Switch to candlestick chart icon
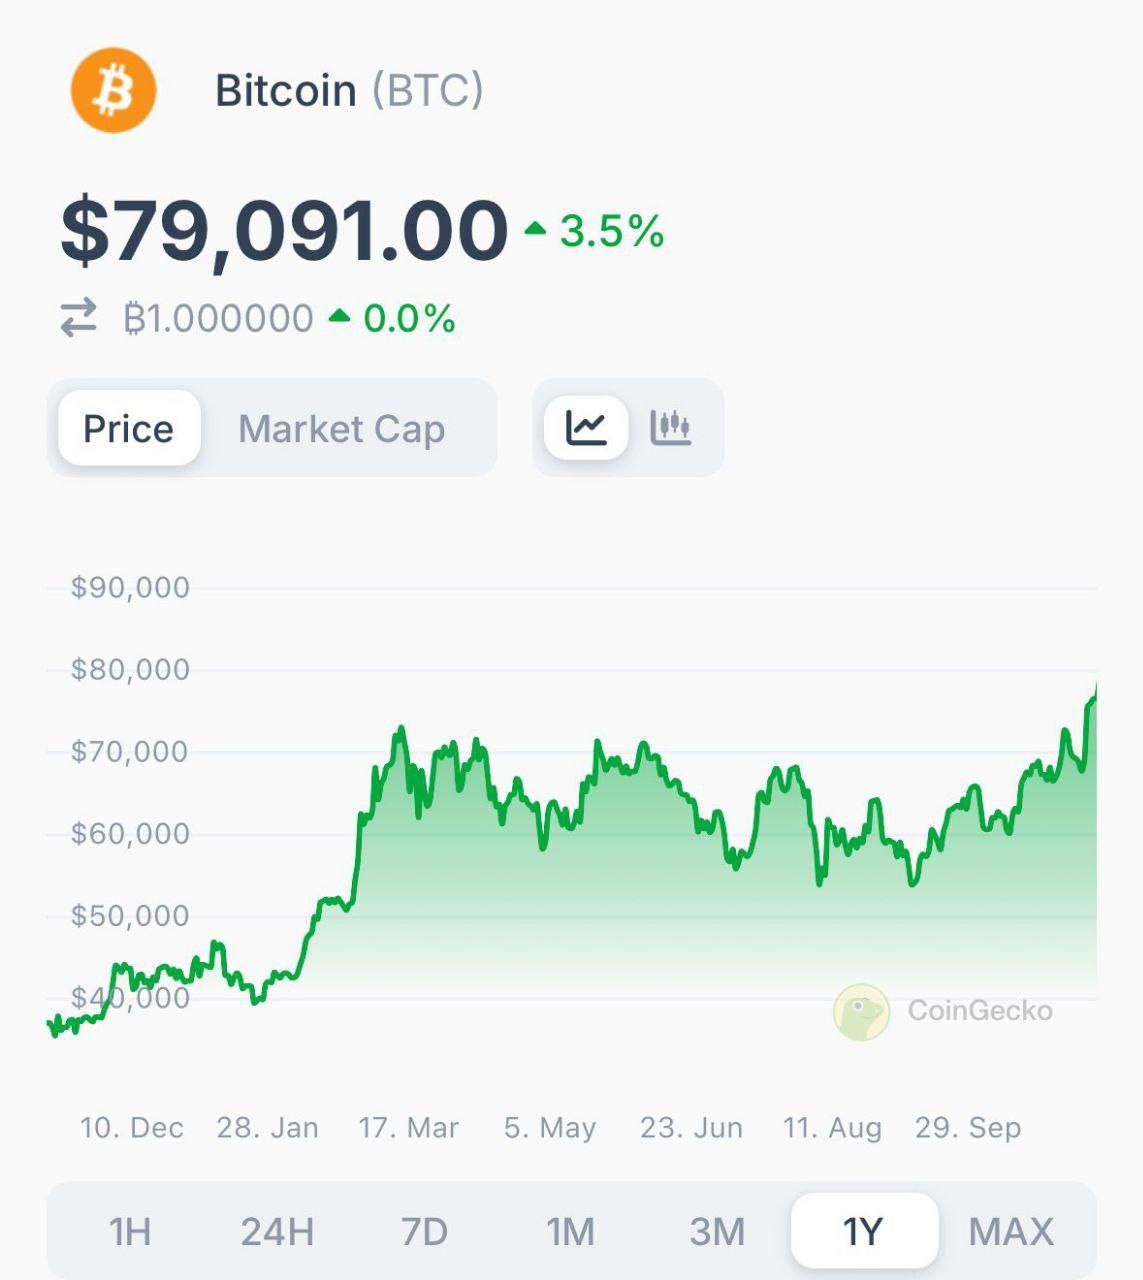This screenshot has height=1280, width=1143. 671,428
